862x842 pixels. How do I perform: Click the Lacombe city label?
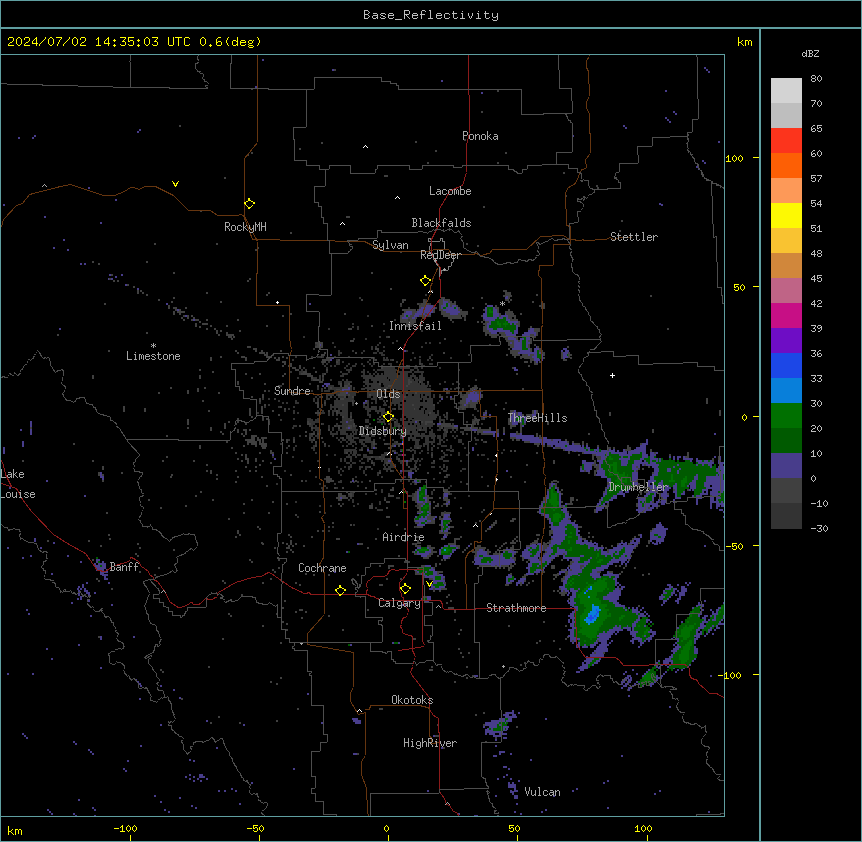(x=450, y=191)
